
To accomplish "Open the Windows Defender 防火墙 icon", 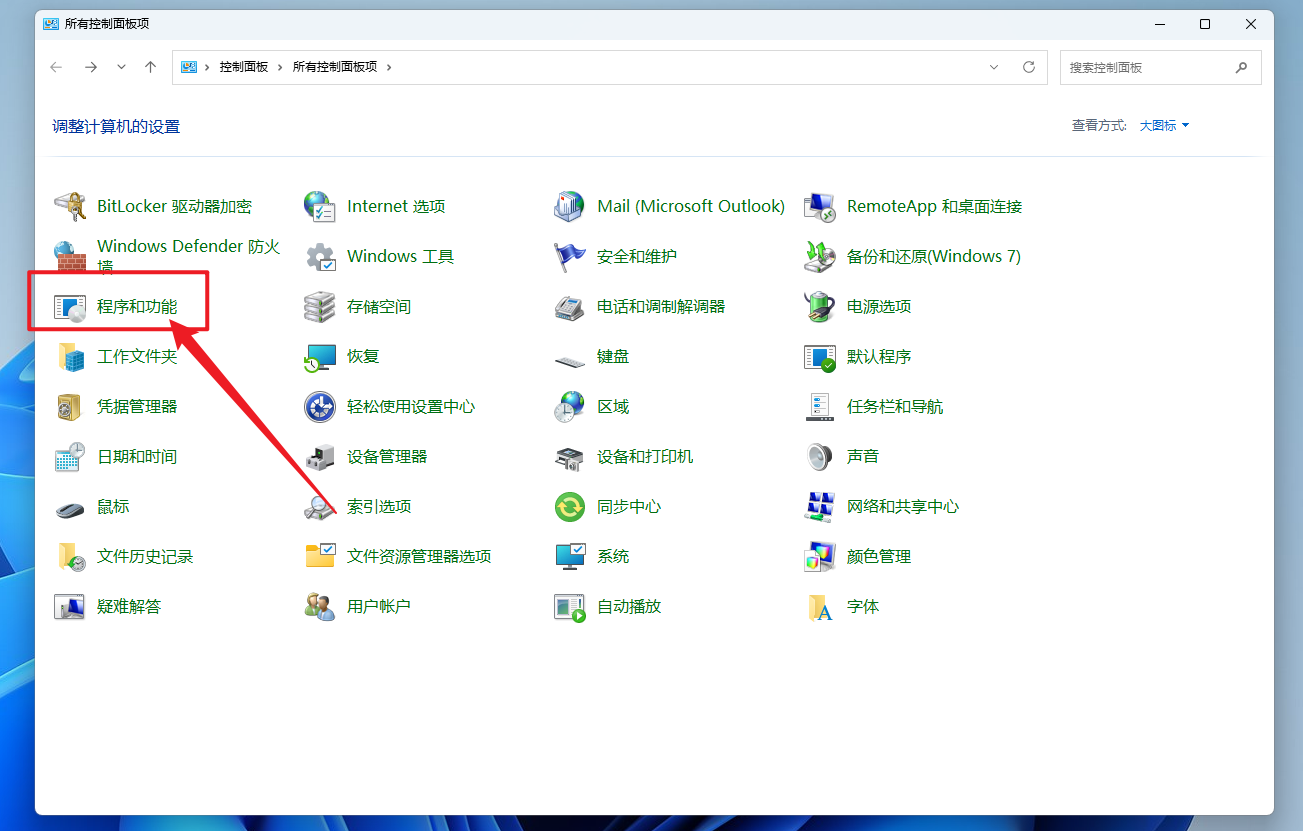I will click(x=70, y=257).
